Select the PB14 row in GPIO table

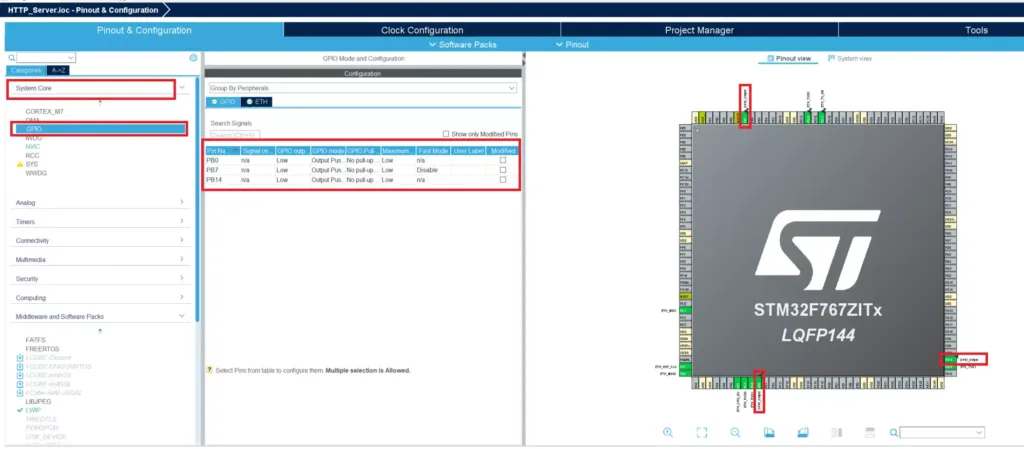click(362, 179)
